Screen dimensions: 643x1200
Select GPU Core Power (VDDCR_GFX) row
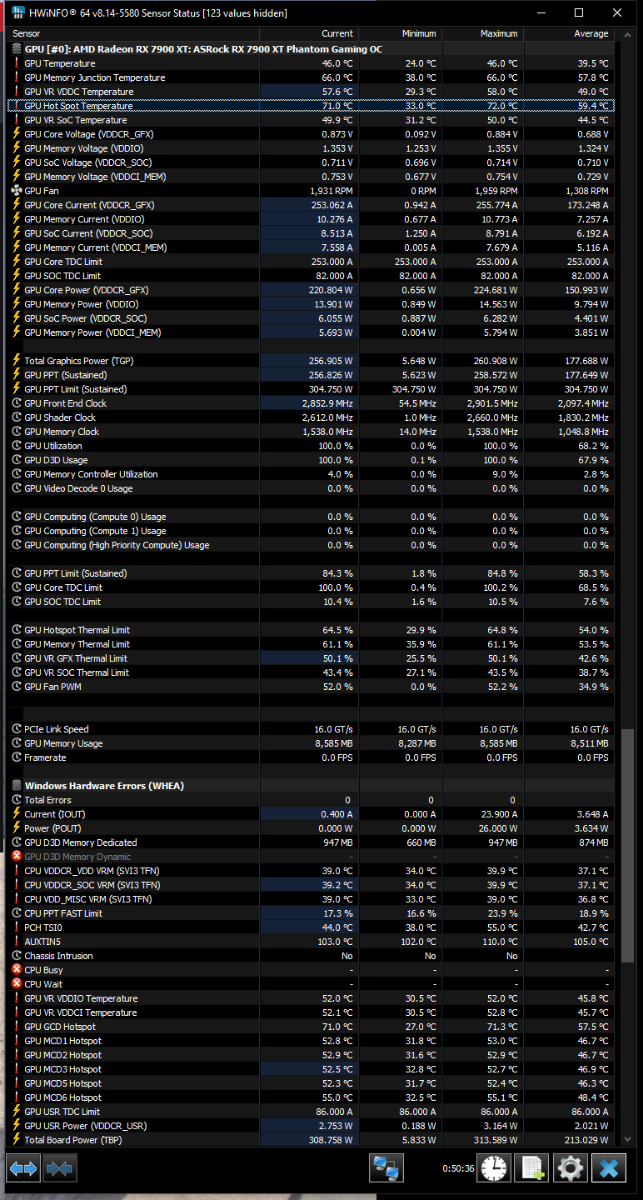pos(313,290)
